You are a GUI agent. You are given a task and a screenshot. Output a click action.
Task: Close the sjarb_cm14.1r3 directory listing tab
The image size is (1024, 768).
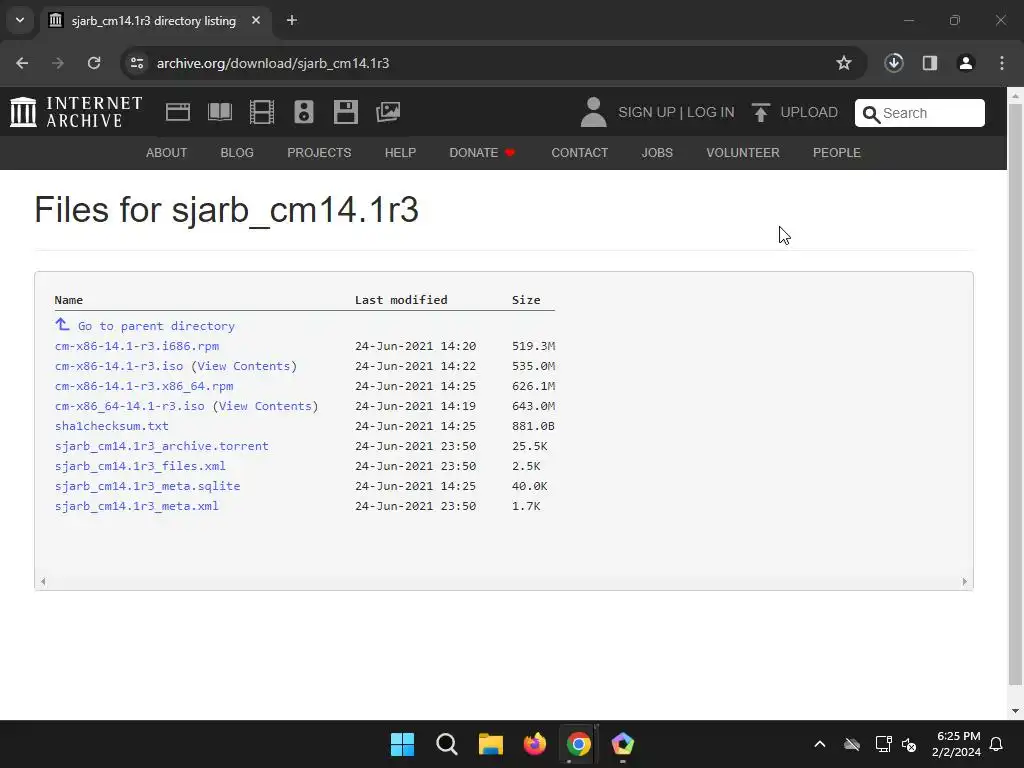coord(256,20)
